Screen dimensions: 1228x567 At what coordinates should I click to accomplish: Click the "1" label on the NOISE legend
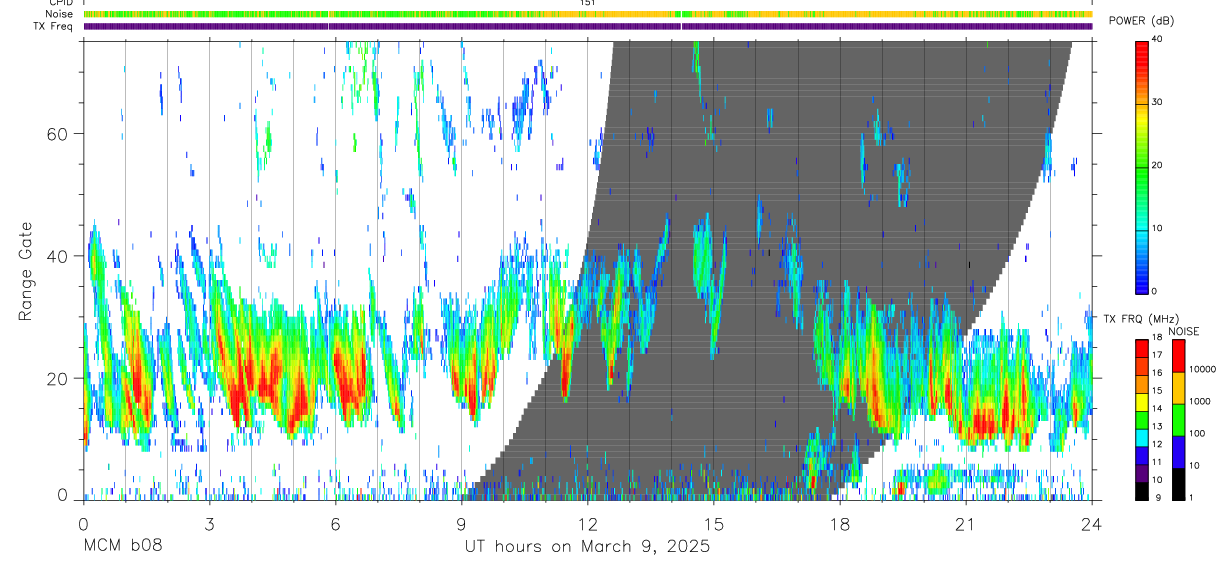(1190, 497)
